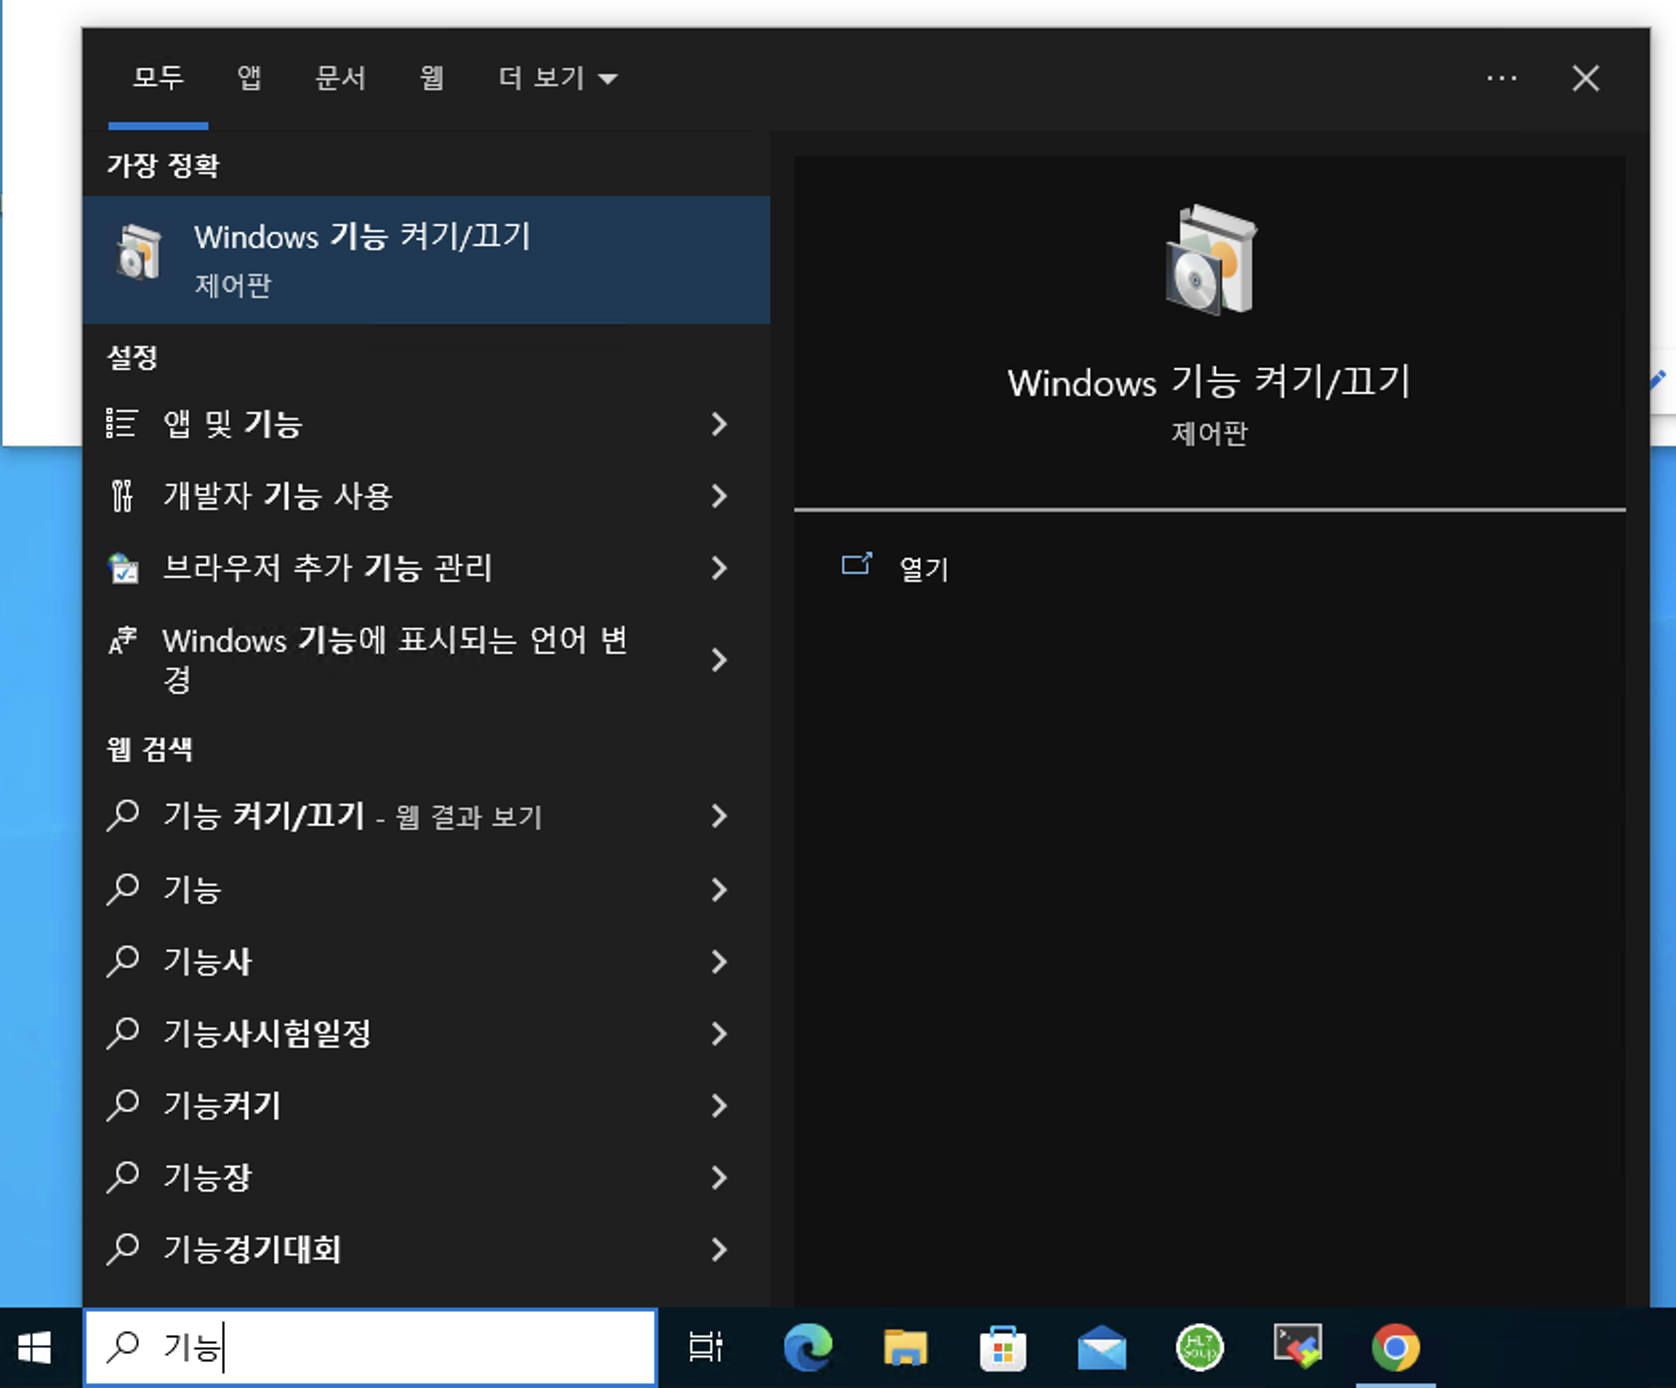Switch to the 문서 tab
This screenshot has width=1676, height=1388.
click(340, 78)
